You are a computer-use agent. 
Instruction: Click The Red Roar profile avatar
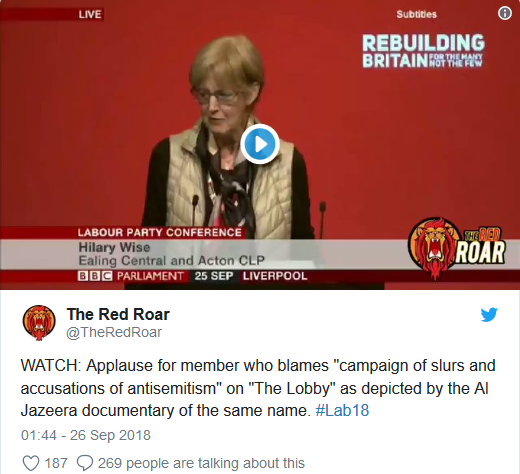pyautogui.click(x=39, y=323)
